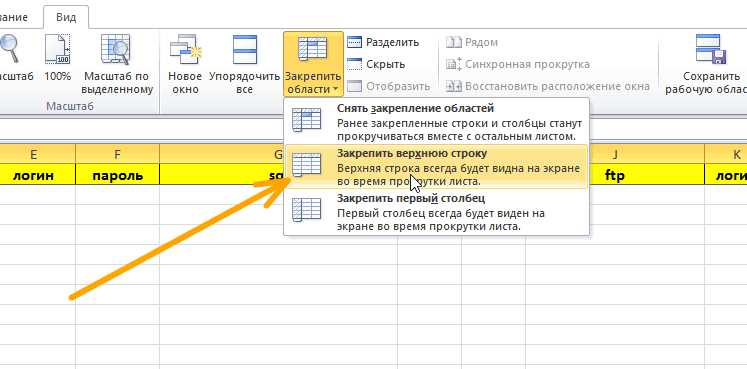Click the 'пароль' header cell
Image resolution: width=747 pixels, height=369 pixels.
(x=117, y=174)
